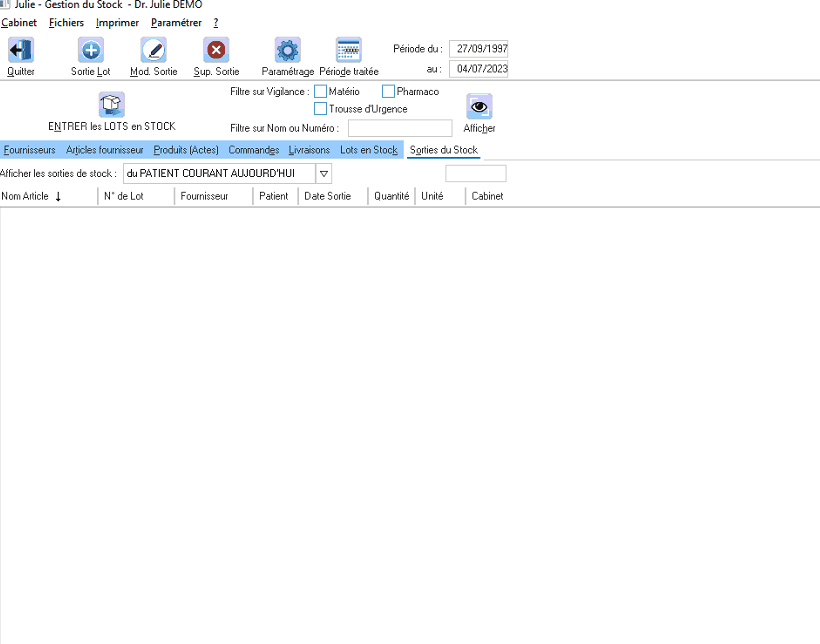820x644 pixels.
Task: Expand the sorties de stock dropdown arrow
Action: click(324, 174)
